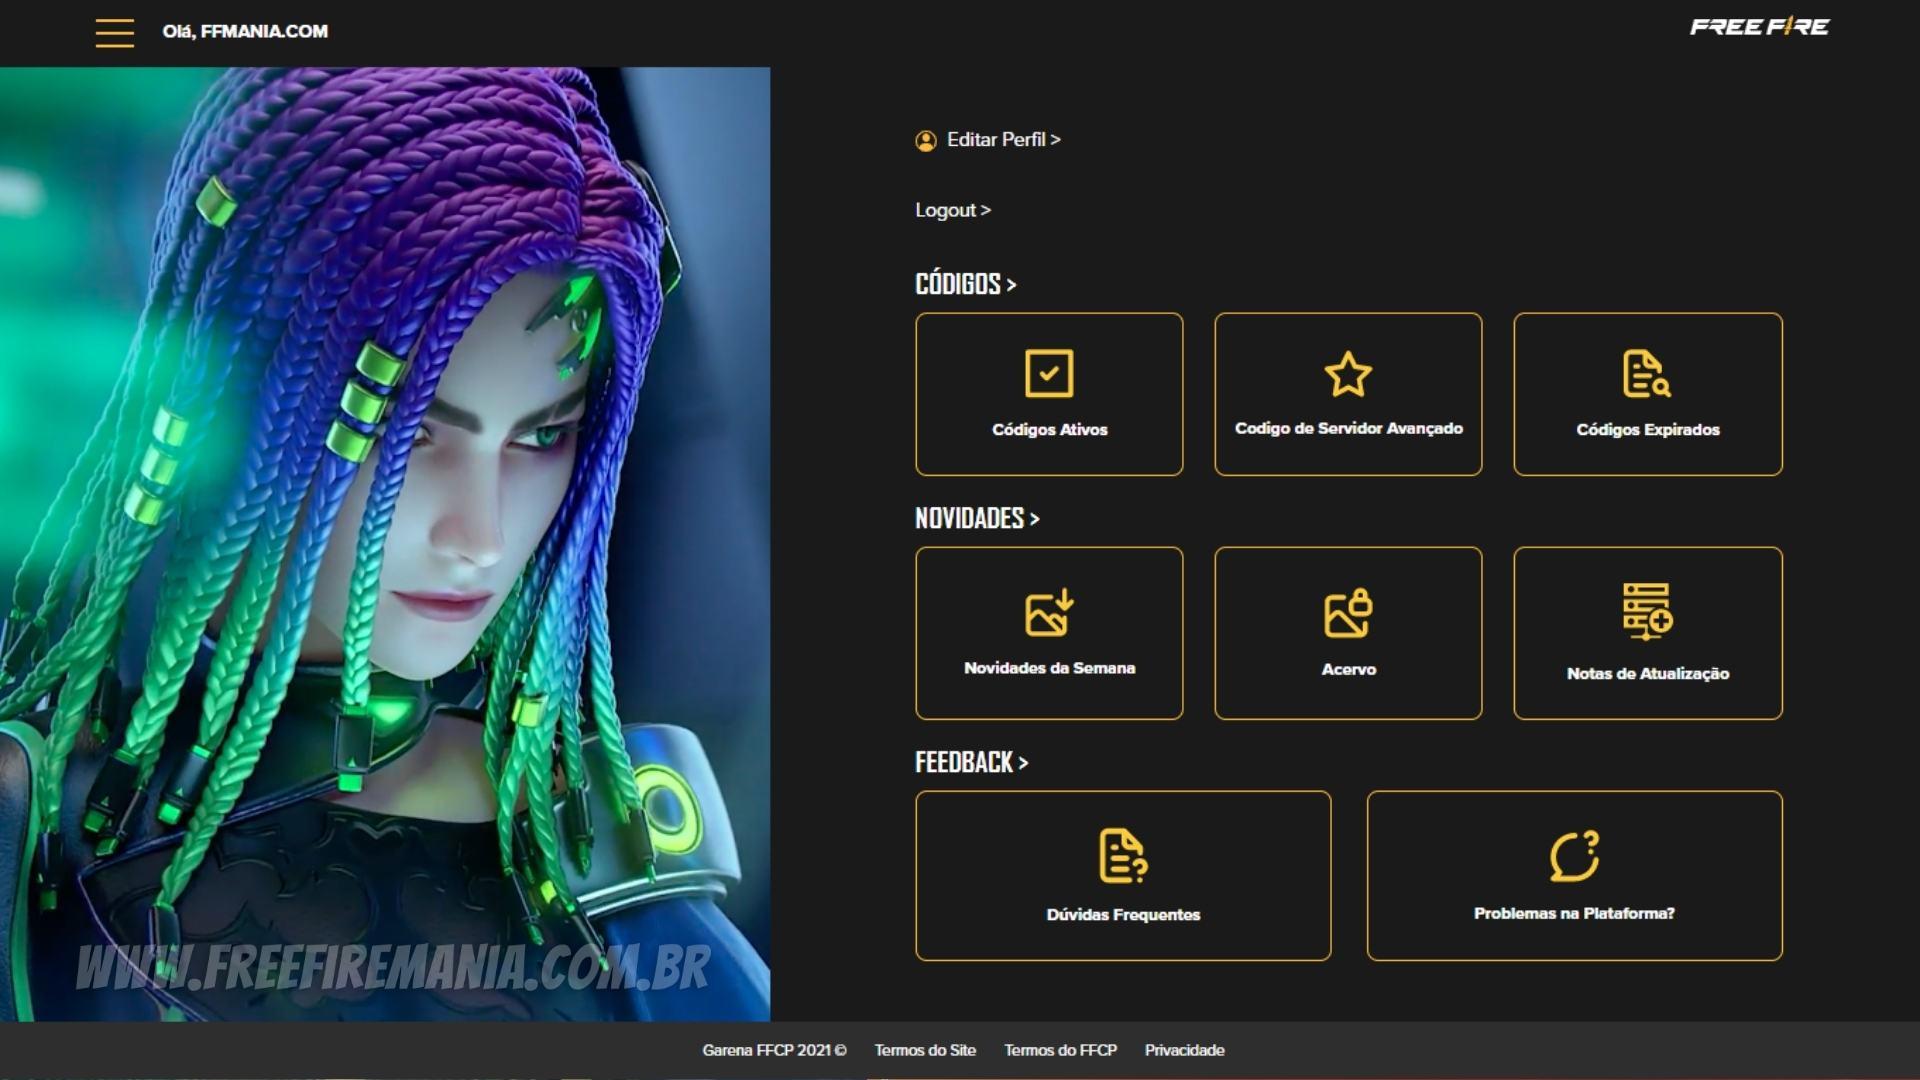Click the Free Fire logo

pos(1759,27)
